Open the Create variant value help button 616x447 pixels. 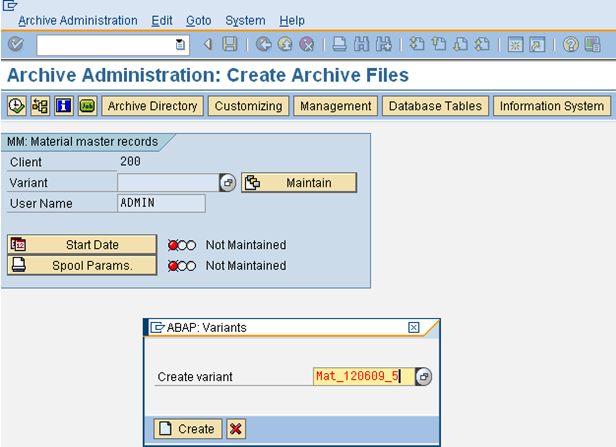pyautogui.click(x=424, y=376)
